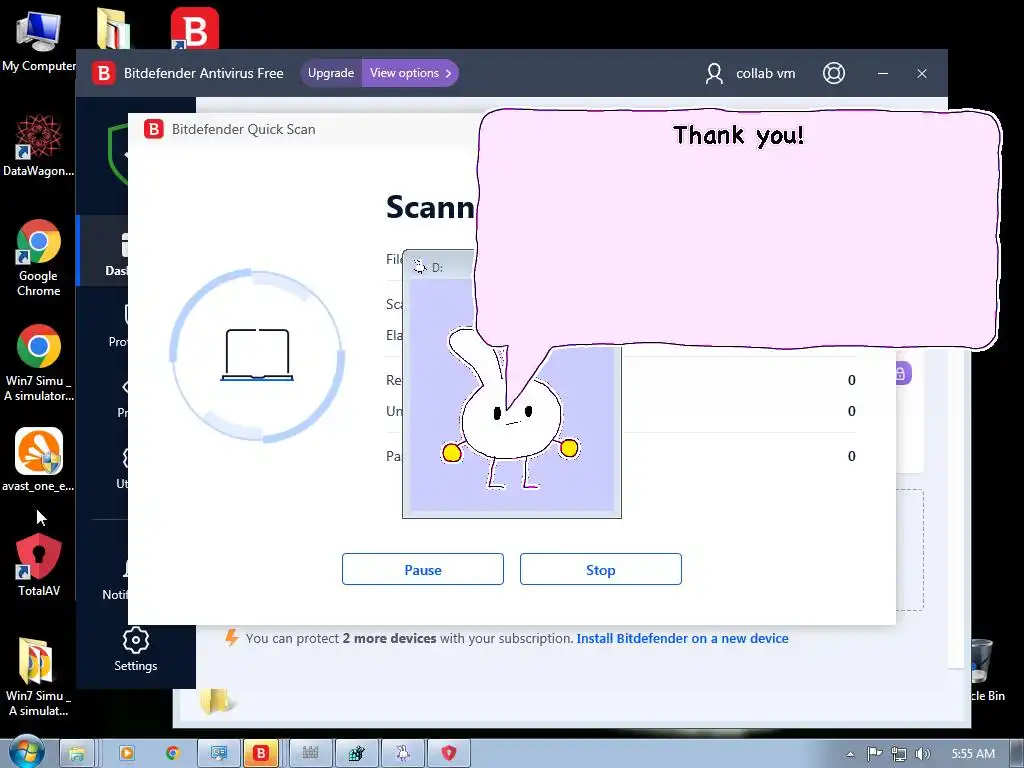The width and height of the screenshot is (1024, 768).
Task: Switch to Bitdefender taskbar button
Action: click(x=261, y=754)
